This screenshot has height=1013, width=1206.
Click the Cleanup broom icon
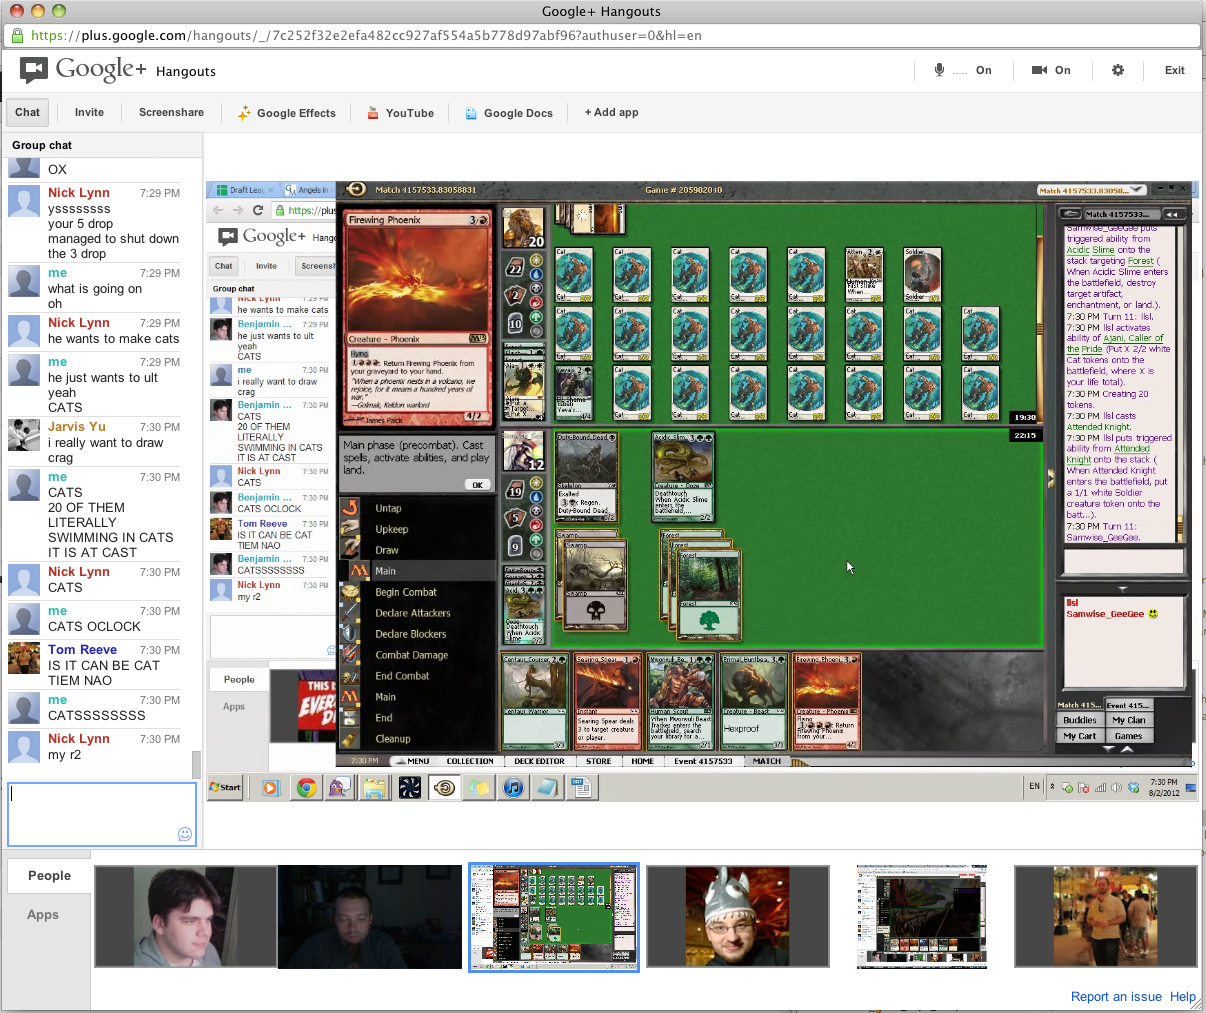click(350, 739)
